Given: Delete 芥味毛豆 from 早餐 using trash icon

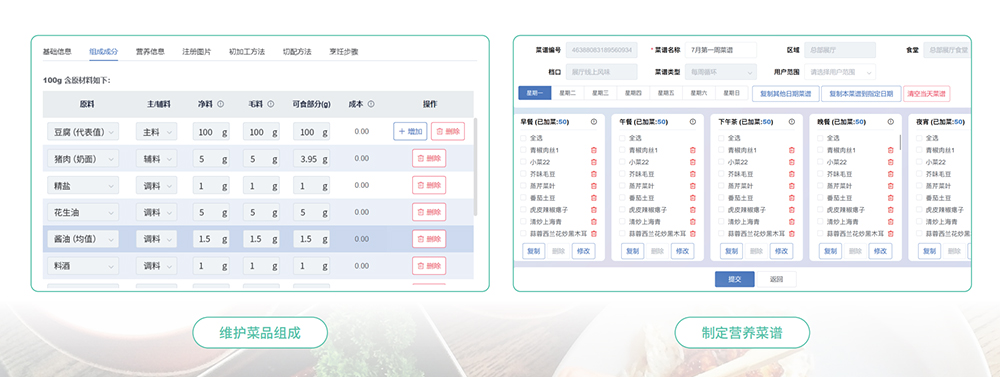Looking at the screenshot, I should click(x=594, y=174).
